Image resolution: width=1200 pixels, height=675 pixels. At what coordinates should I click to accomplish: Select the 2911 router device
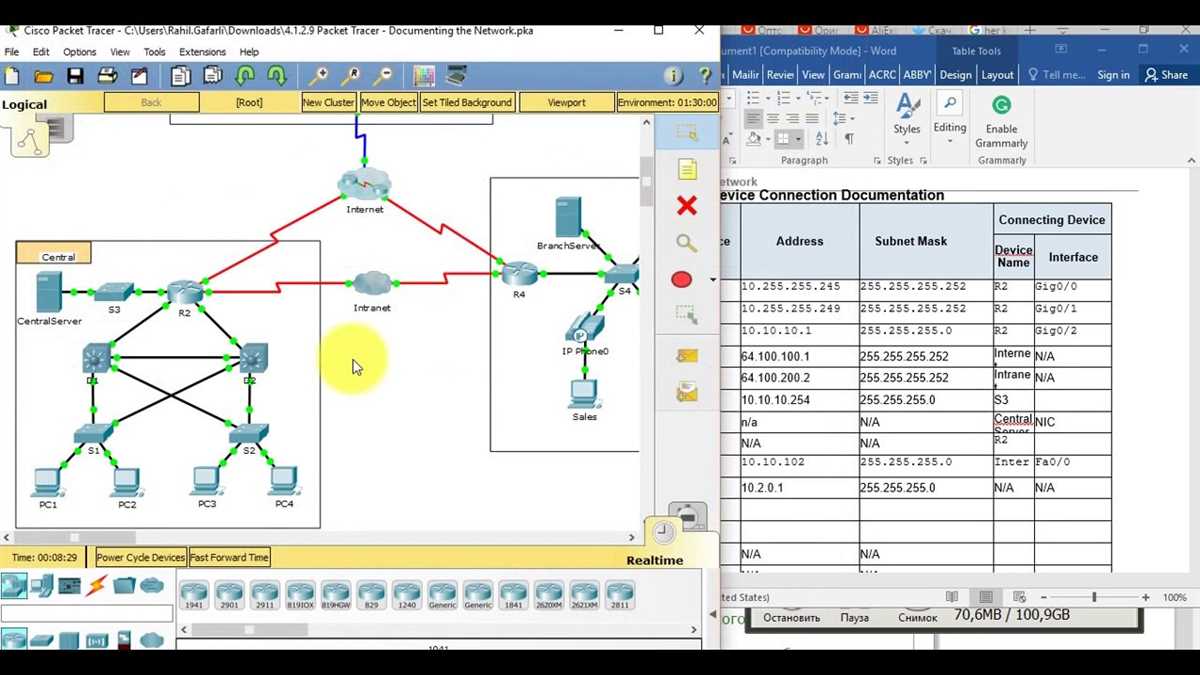click(x=265, y=595)
